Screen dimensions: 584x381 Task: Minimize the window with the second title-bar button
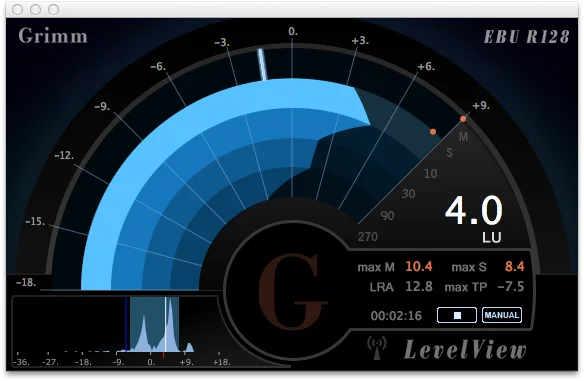[x=35, y=9]
